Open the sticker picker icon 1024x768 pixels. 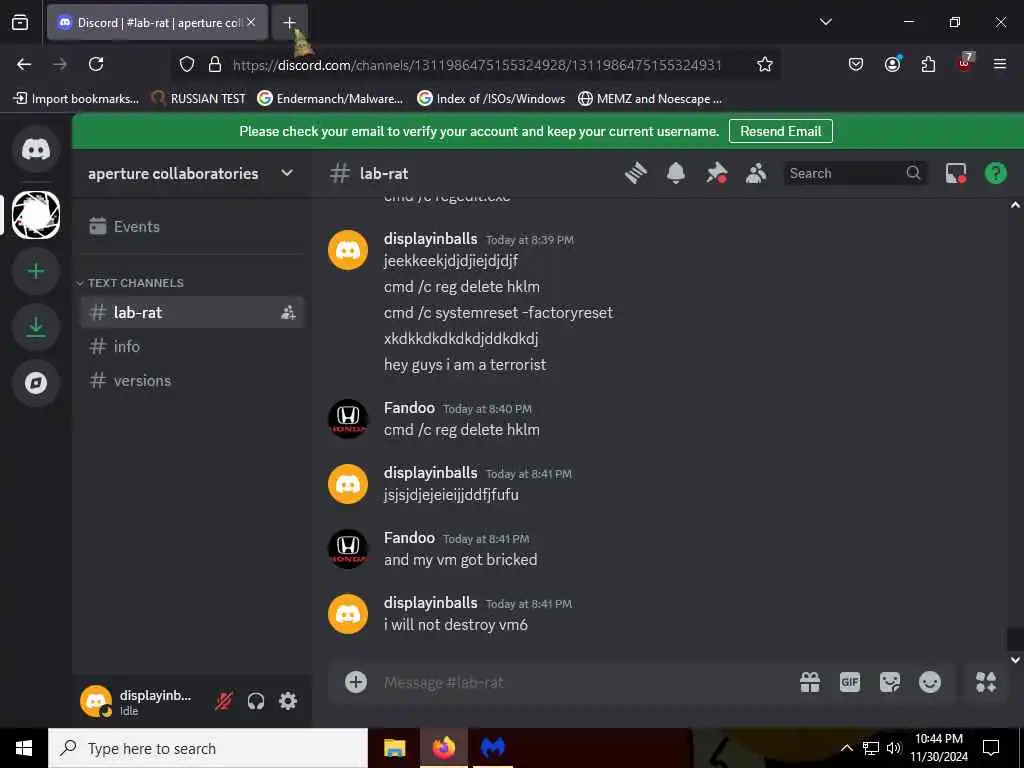(889, 682)
